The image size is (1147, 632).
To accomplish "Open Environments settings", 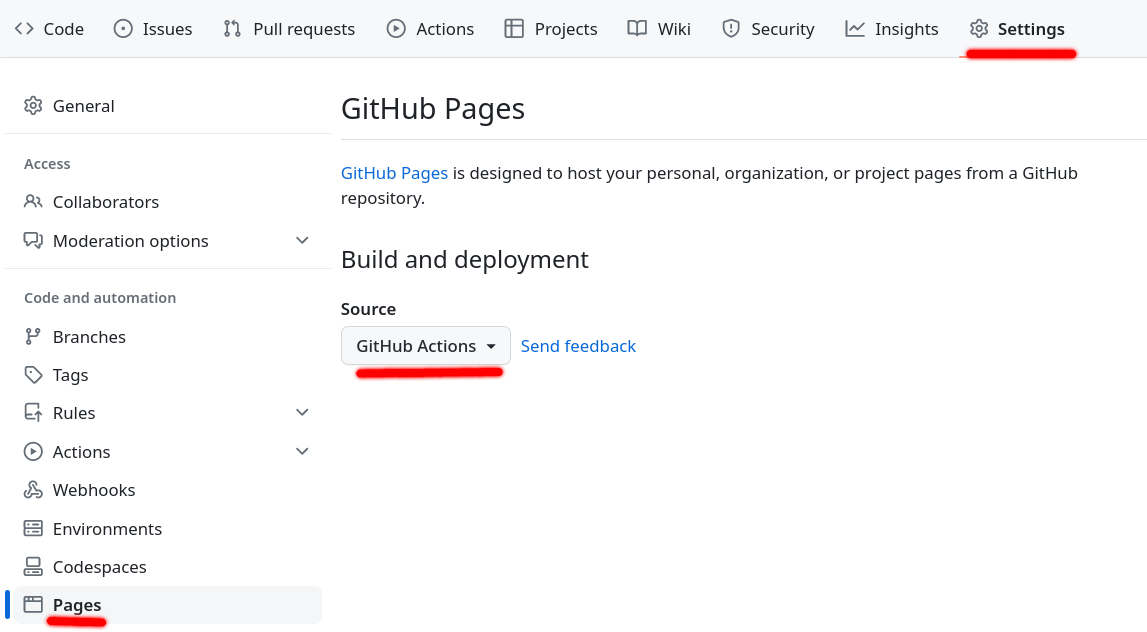I will (168, 528).
